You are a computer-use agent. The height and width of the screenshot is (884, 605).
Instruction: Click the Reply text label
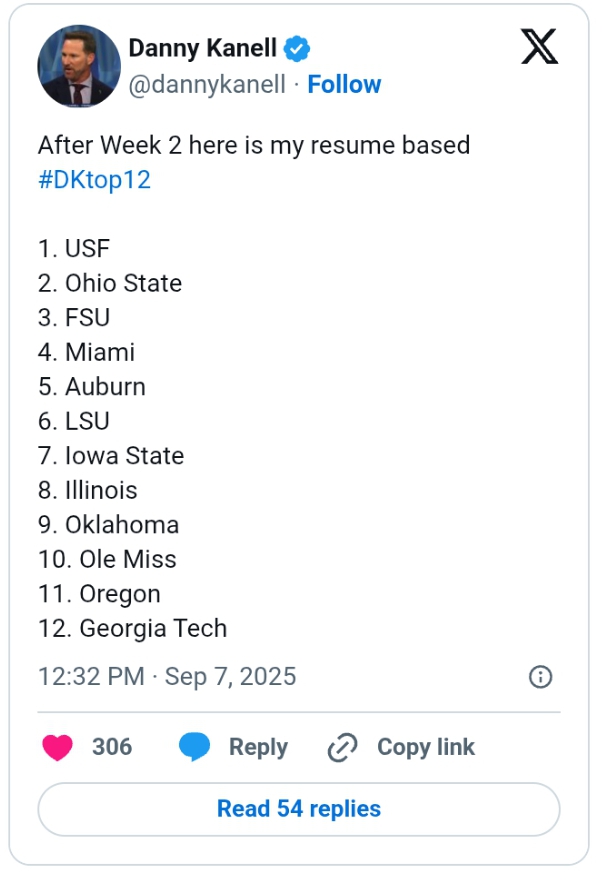coord(258,748)
